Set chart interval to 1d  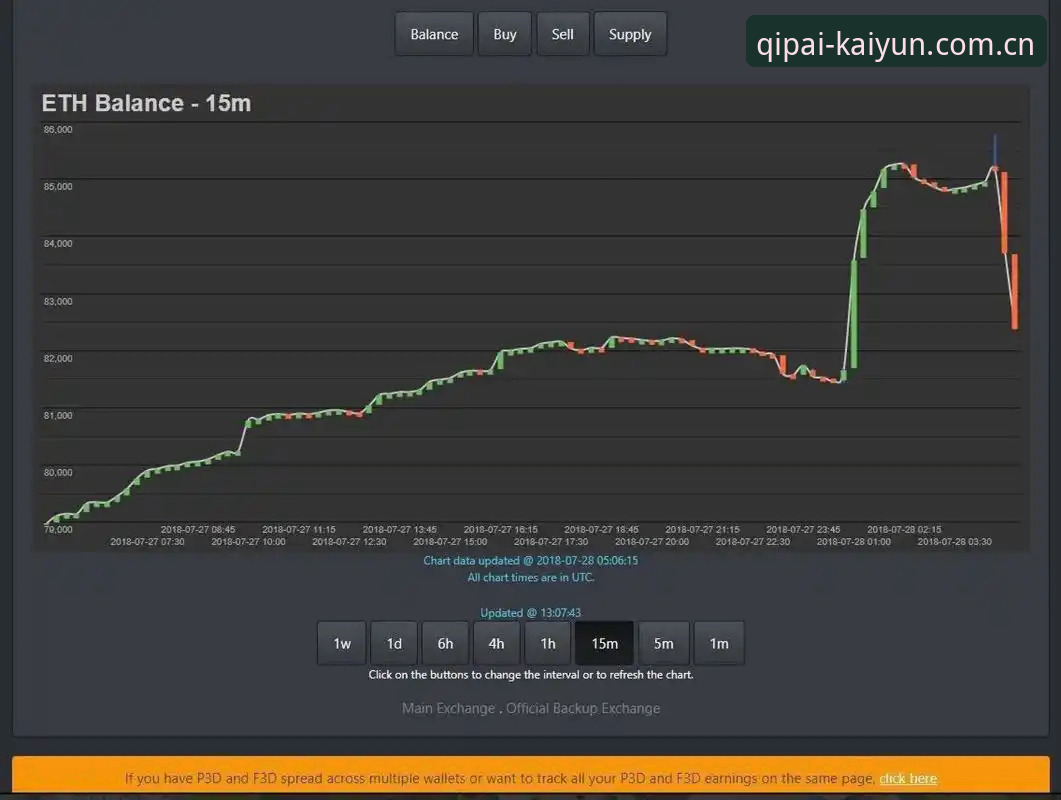[394, 643]
